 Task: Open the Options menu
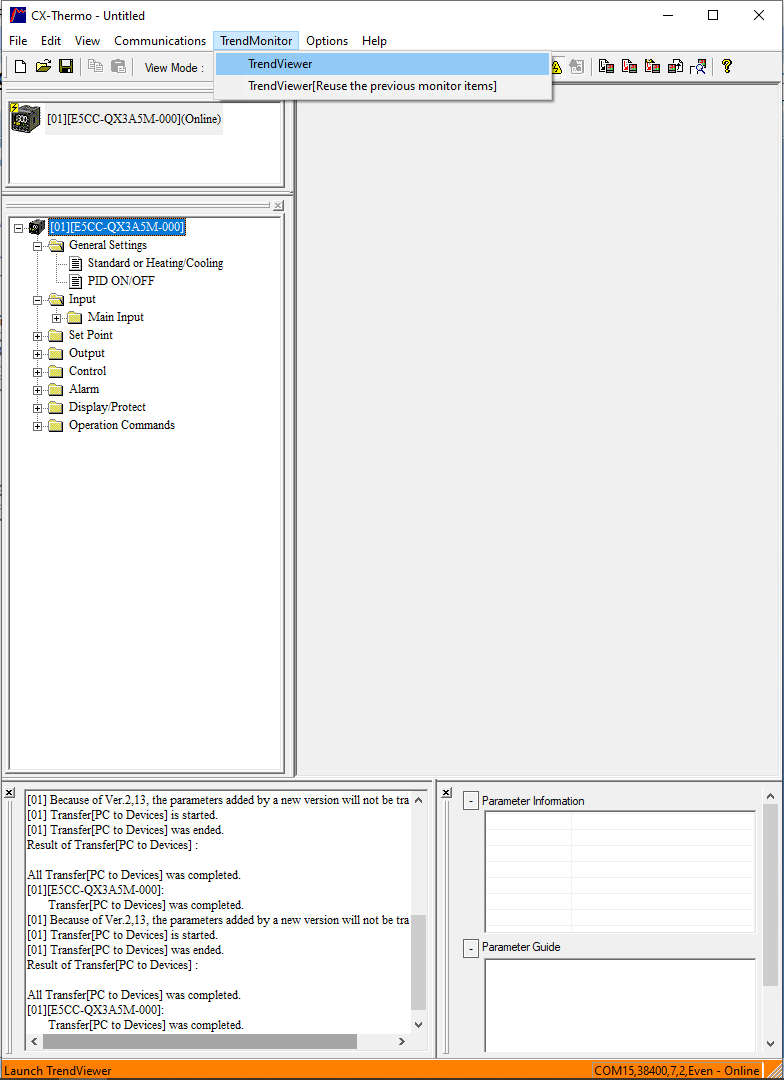pos(327,41)
